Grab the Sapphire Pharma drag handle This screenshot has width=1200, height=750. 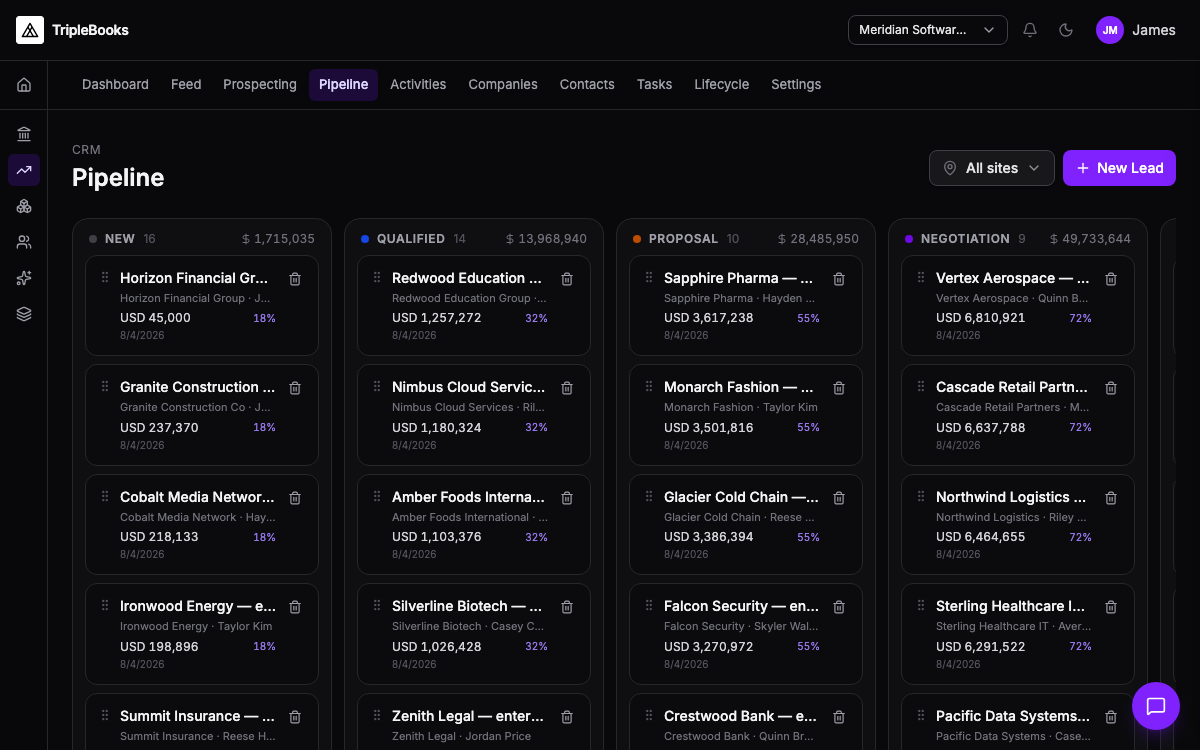coord(649,277)
